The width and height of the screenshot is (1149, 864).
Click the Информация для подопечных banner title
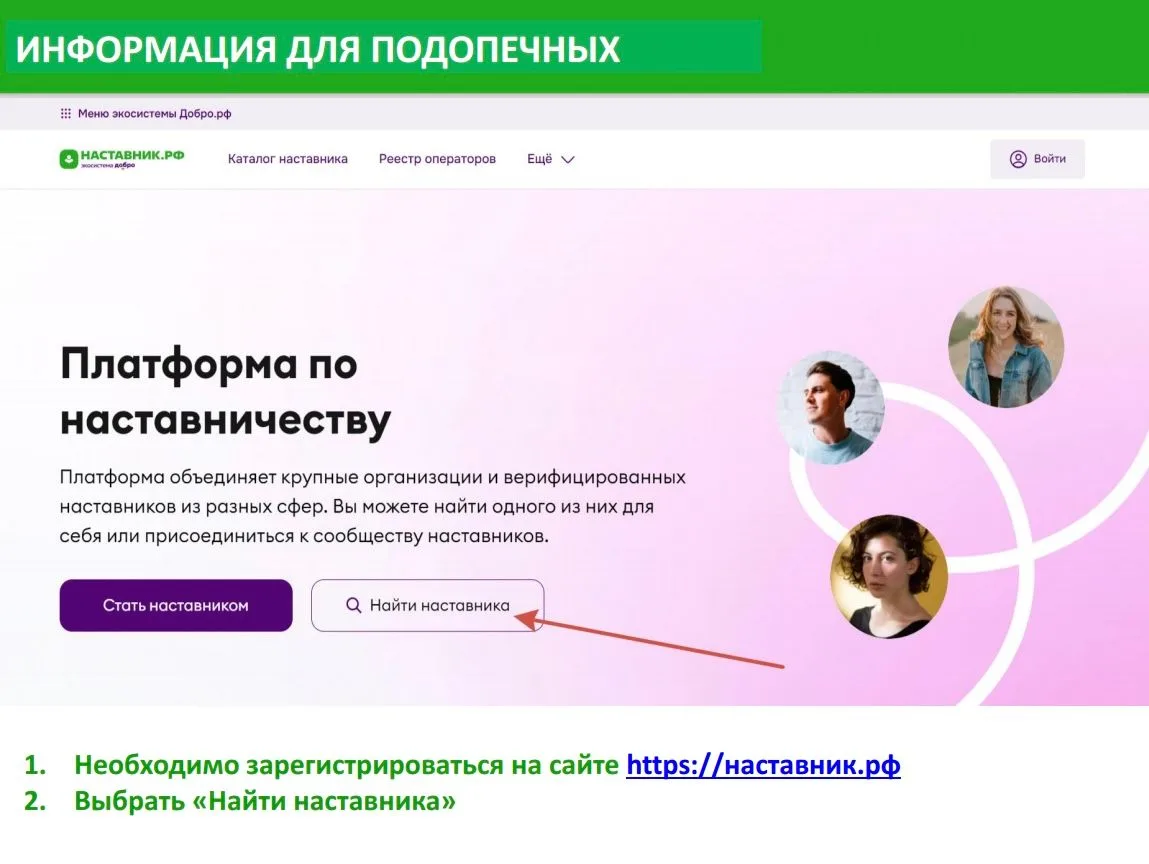tap(318, 49)
